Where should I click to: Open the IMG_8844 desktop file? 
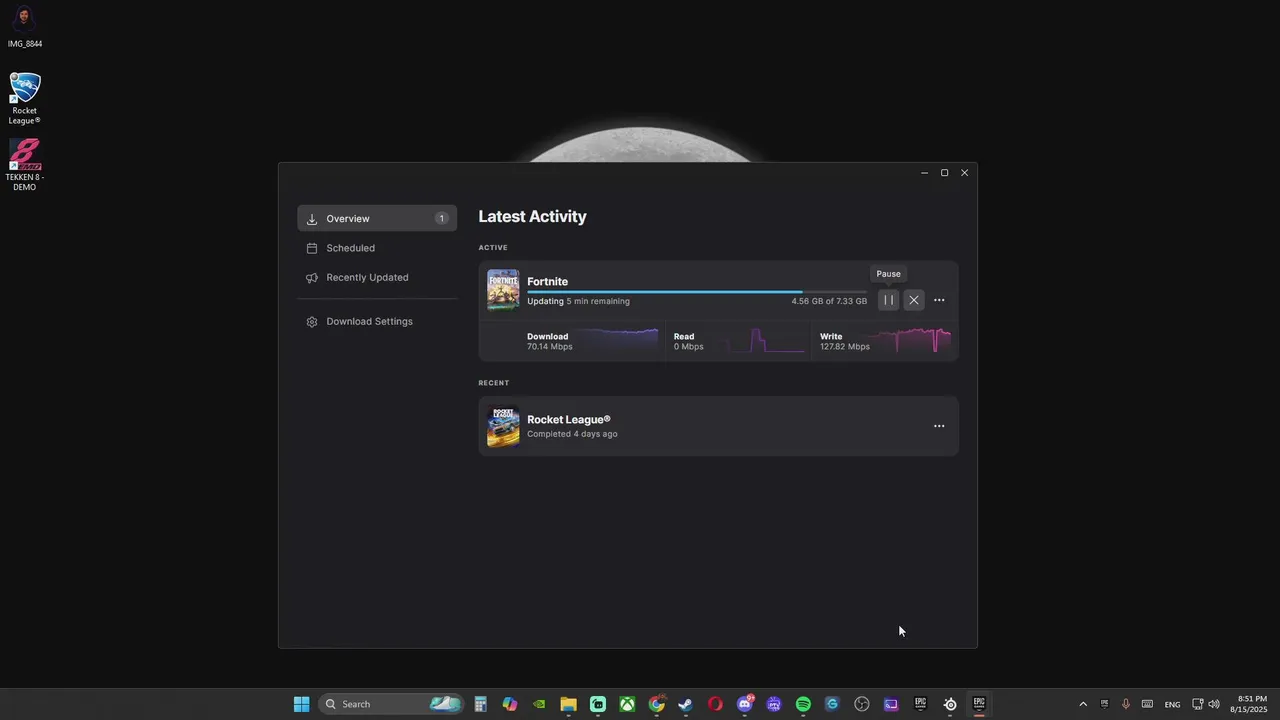point(25,27)
